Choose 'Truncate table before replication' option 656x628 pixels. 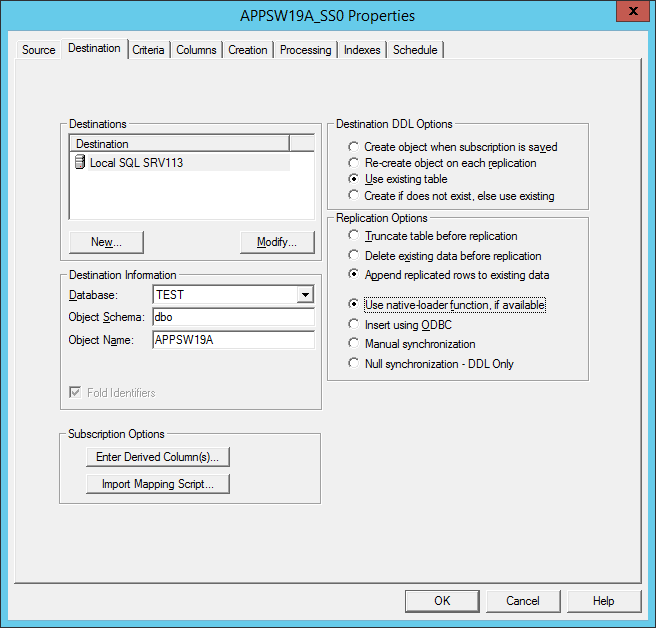point(353,236)
